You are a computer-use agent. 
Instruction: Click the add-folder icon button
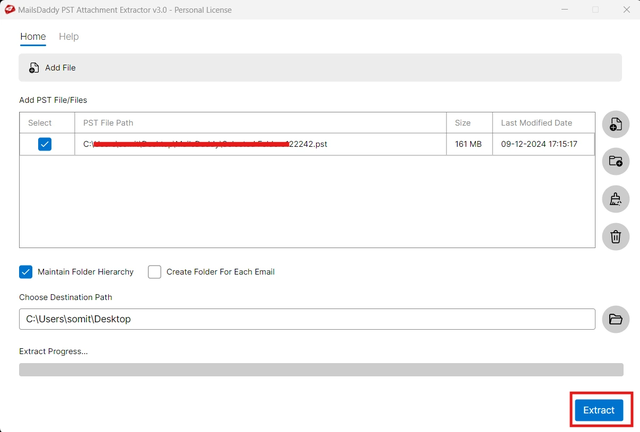click(x=616, y=161)
